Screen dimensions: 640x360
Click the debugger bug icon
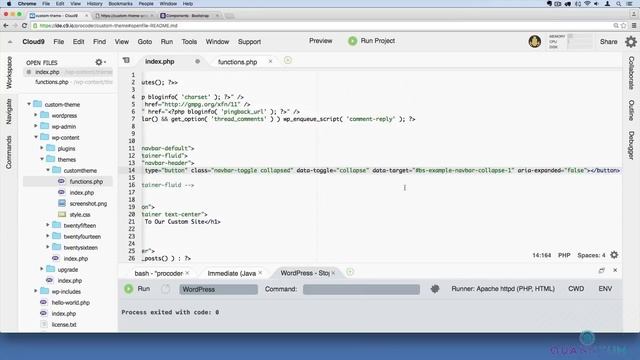tap(435, 289)
